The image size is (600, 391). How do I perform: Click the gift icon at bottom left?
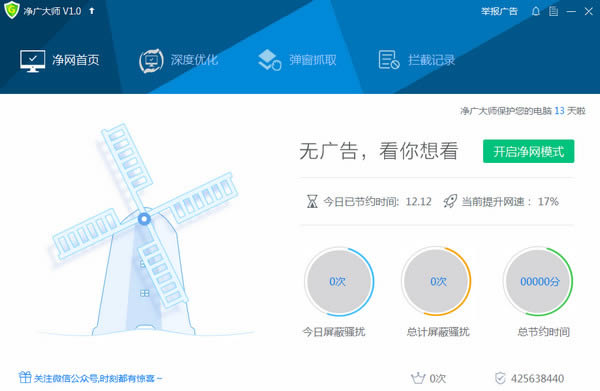pos(25,378)
